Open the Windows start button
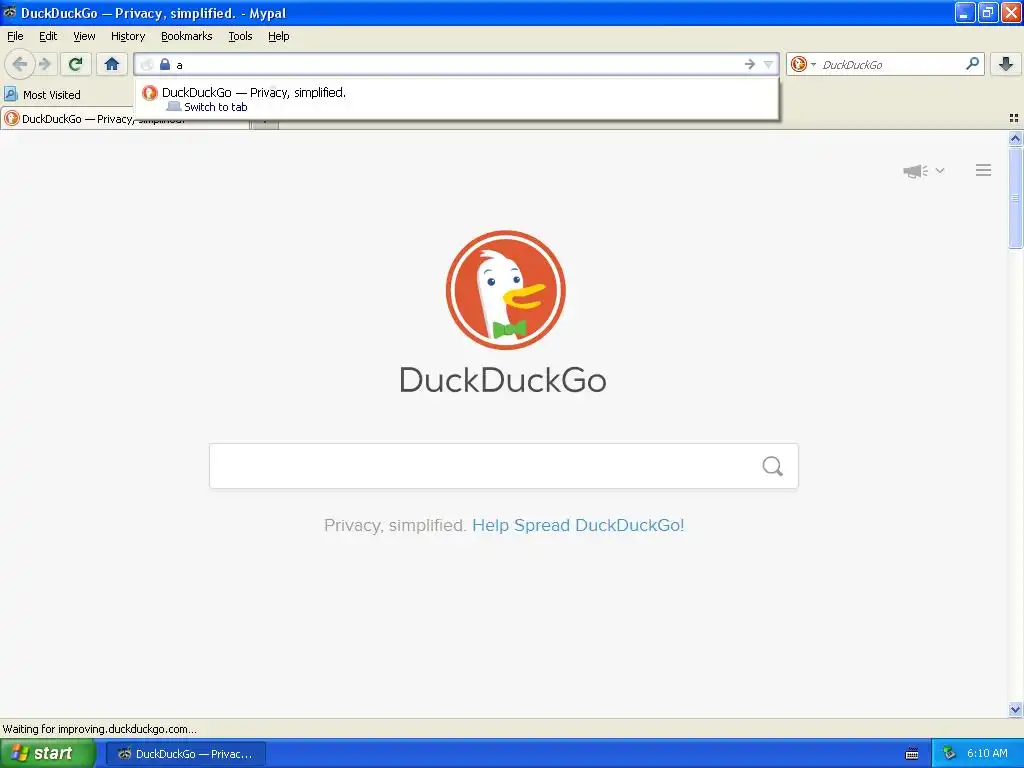This screenshot has width=1024, height=768. 47,754
